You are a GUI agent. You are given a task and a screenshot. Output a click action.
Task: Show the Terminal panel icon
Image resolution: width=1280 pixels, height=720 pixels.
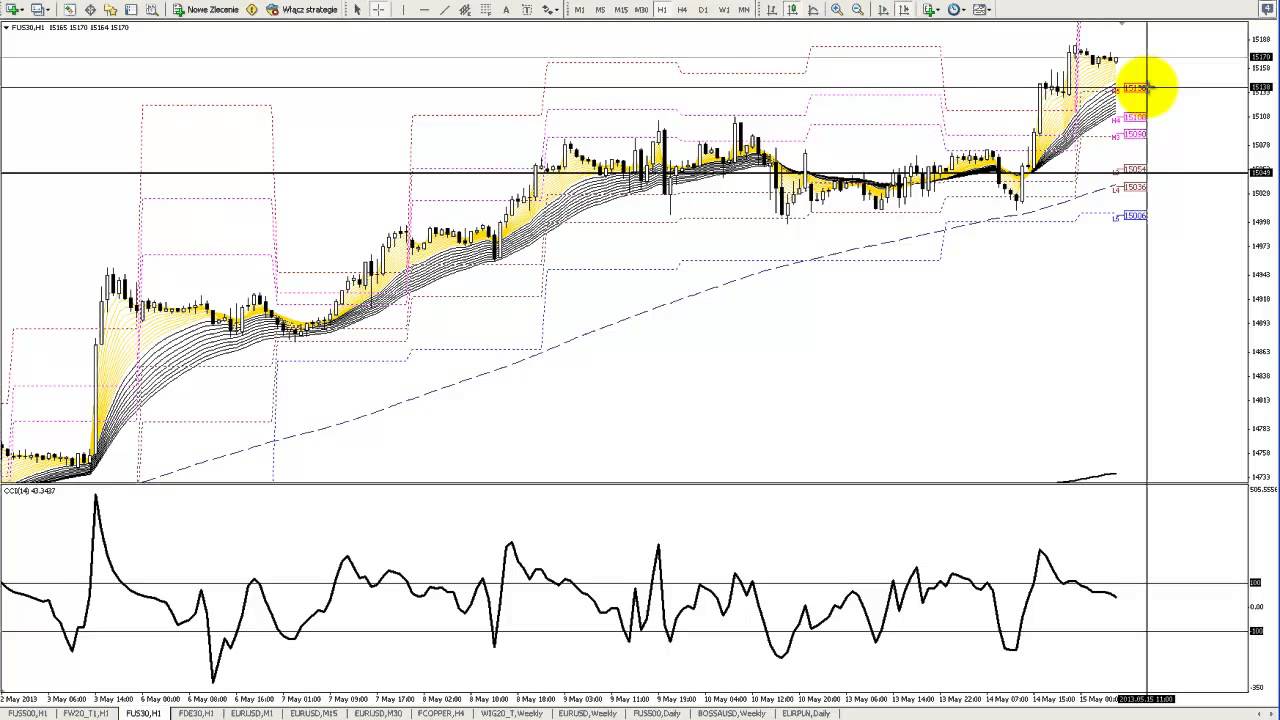point(131,9)
